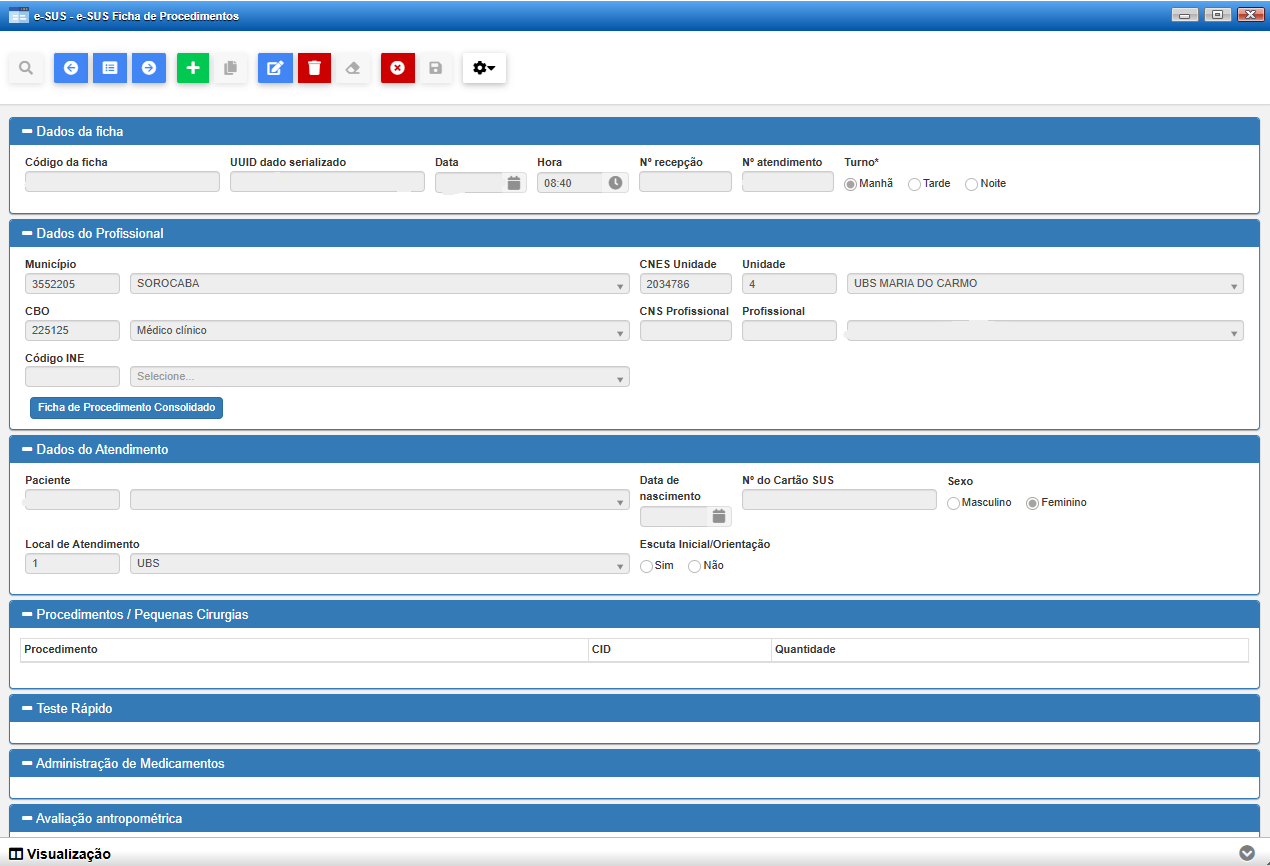Go to next record with right arrow
1270x866 pixels.
point(149,68)
